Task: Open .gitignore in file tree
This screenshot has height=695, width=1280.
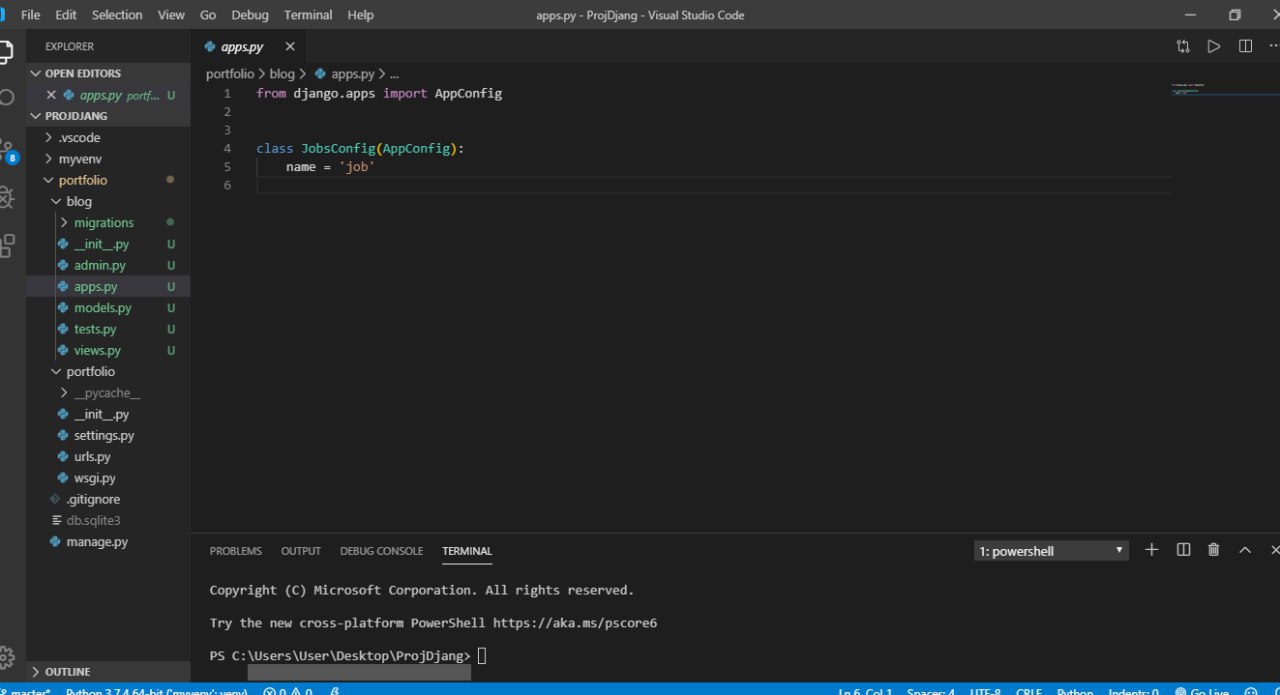Action: pyautogui.click(x=93, y=499)
